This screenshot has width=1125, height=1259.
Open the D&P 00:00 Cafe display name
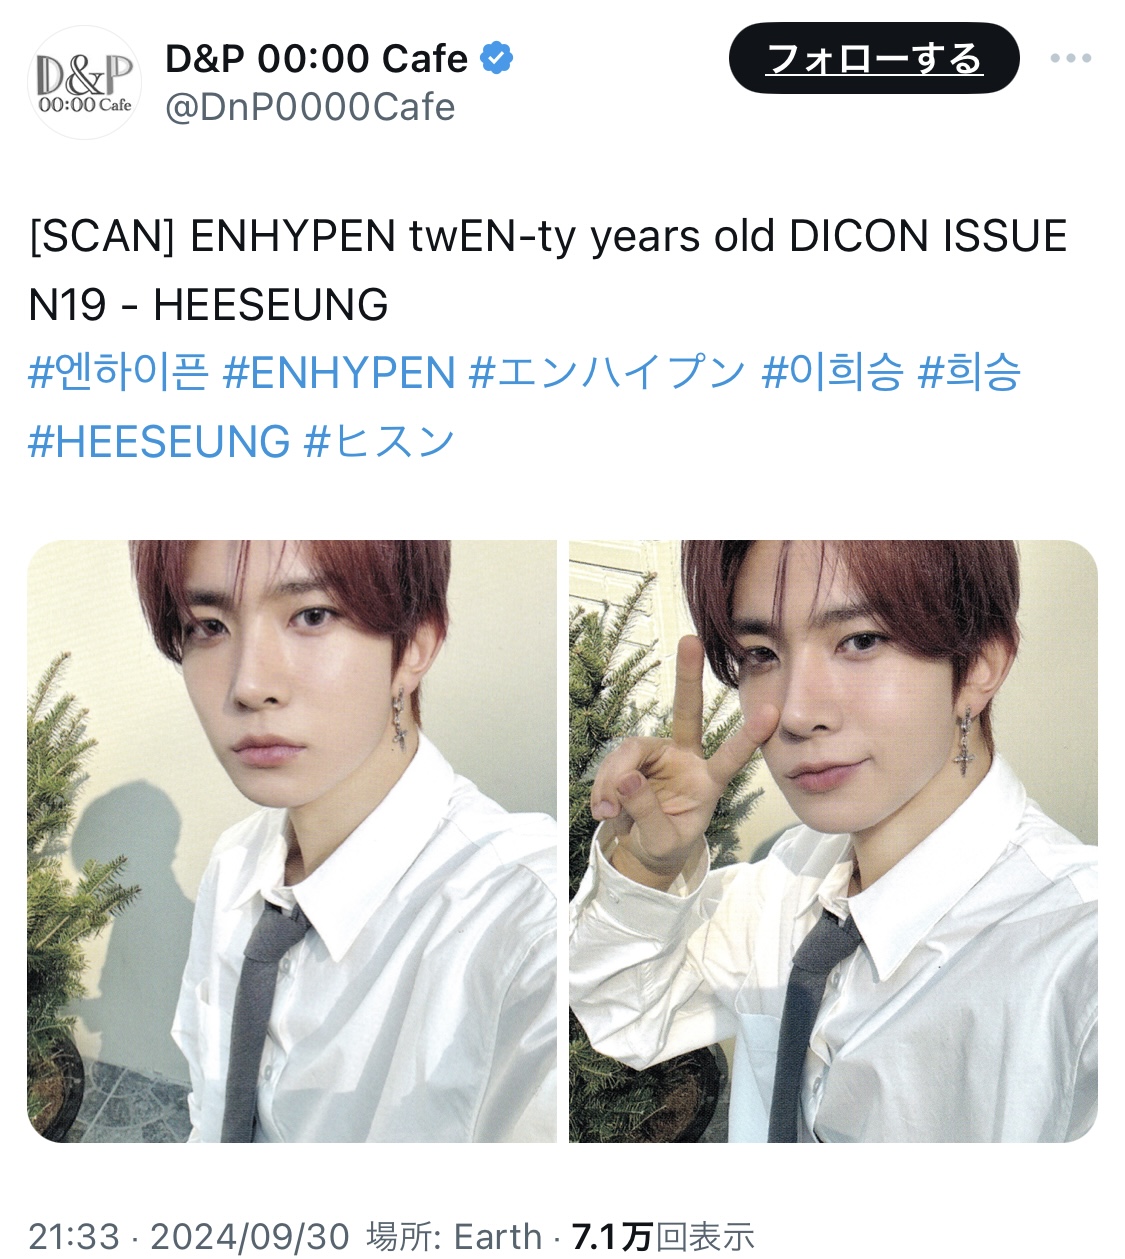coord(316,59)
